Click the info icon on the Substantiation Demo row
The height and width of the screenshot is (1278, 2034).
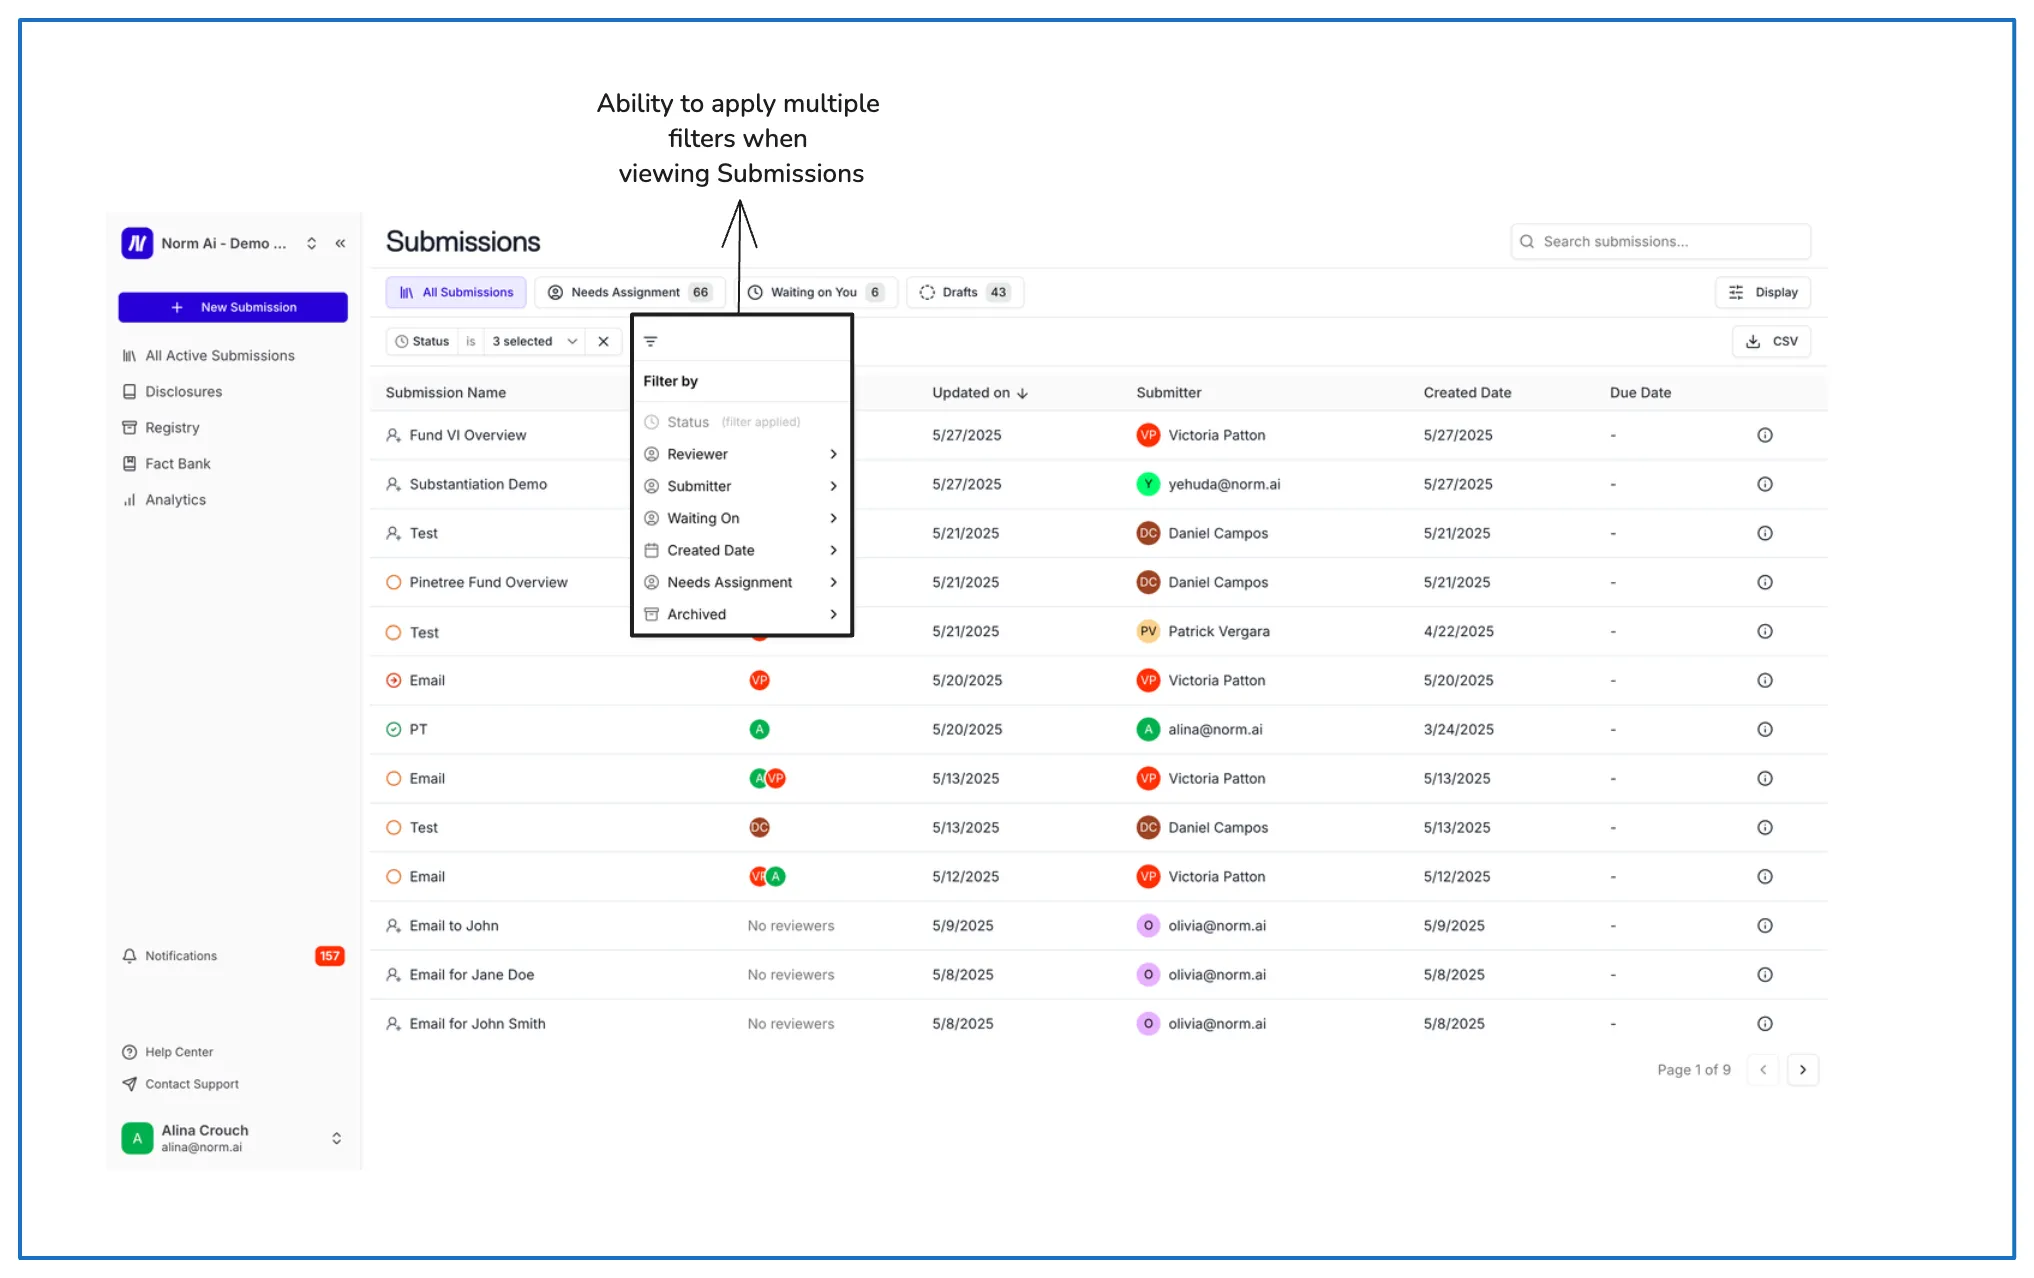pyautogui.click(x=1764, y=484)
